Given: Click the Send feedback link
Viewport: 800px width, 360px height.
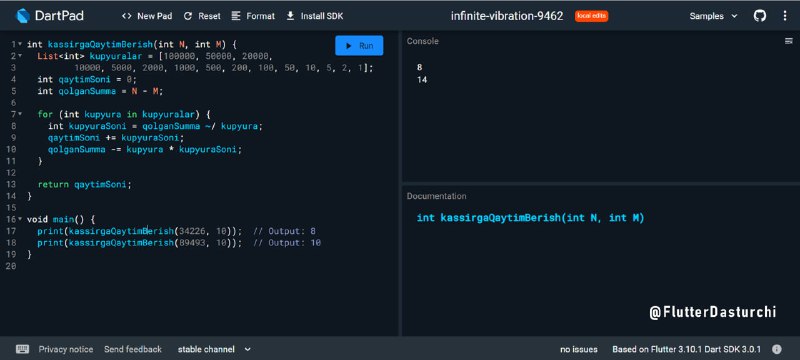Looking at the screenshot, I should coord(133,349).
